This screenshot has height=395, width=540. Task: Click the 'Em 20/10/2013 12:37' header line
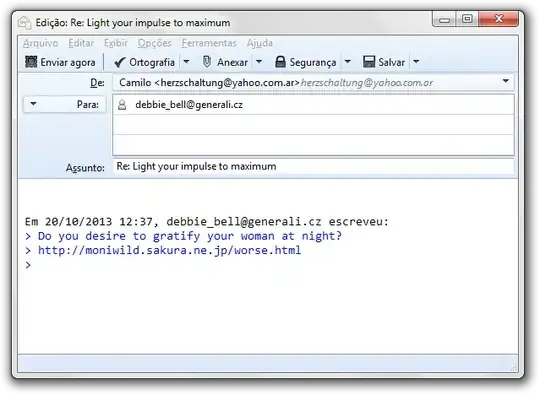click(x=207, y=221)
